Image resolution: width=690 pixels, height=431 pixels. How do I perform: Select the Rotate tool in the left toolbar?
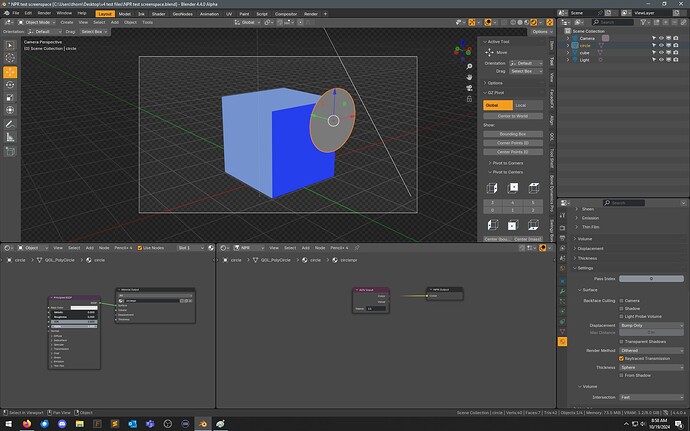click(10, 85)
